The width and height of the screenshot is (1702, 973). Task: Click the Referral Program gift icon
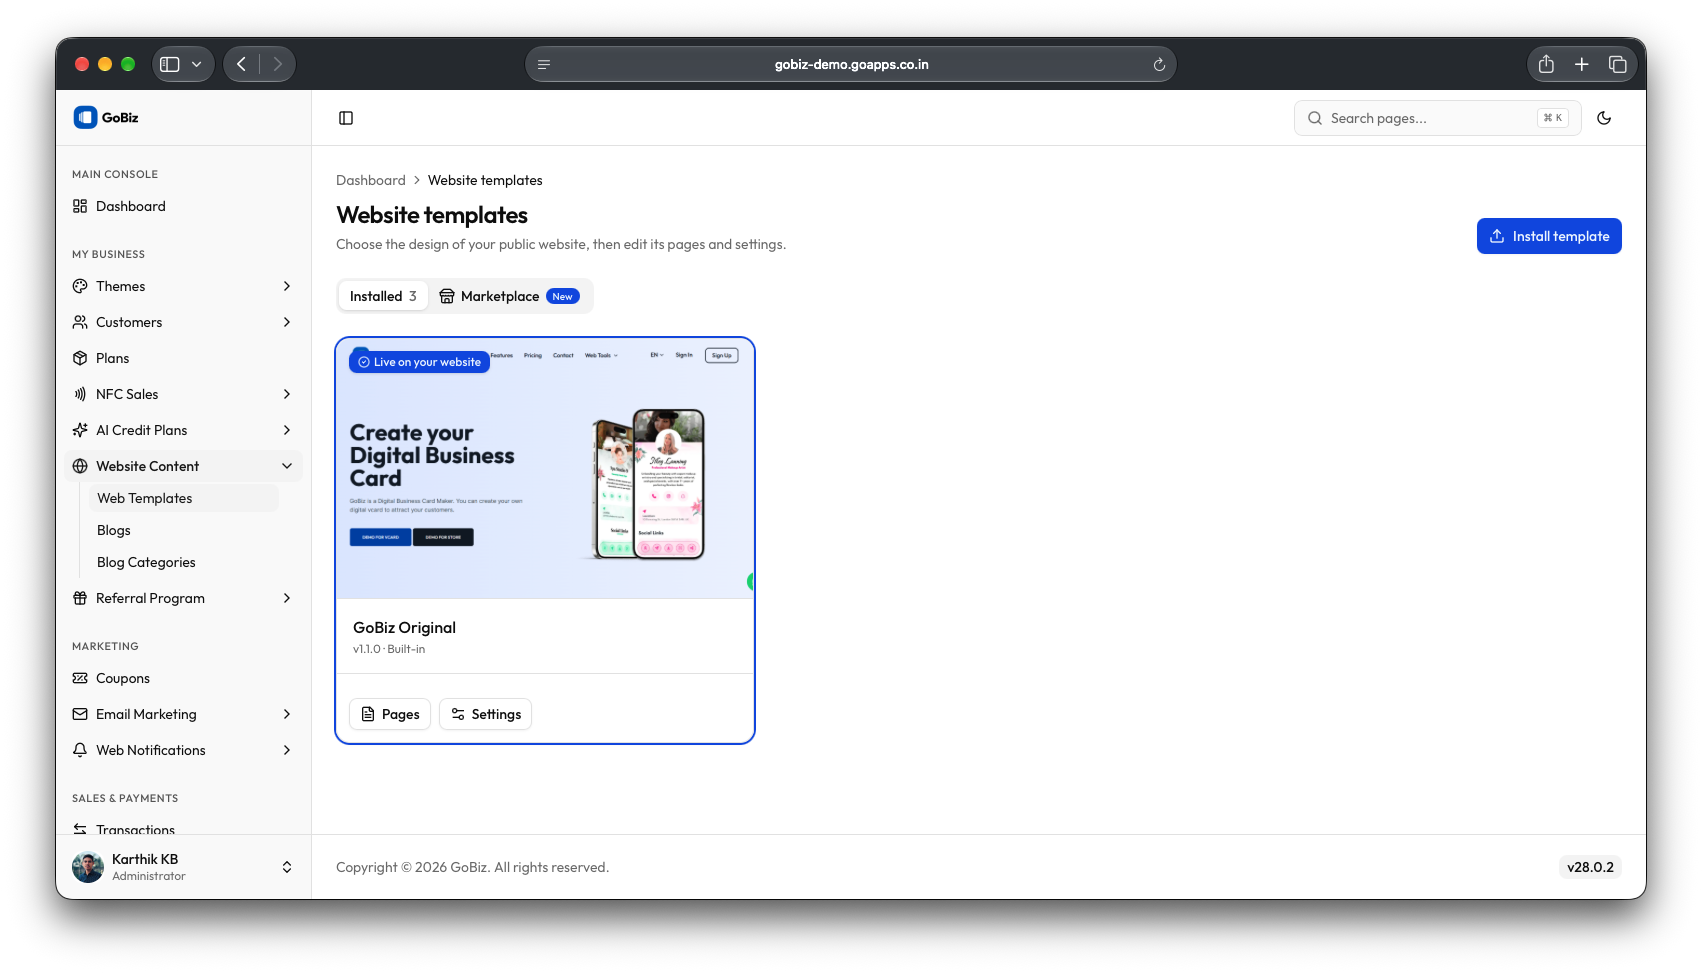80,598
